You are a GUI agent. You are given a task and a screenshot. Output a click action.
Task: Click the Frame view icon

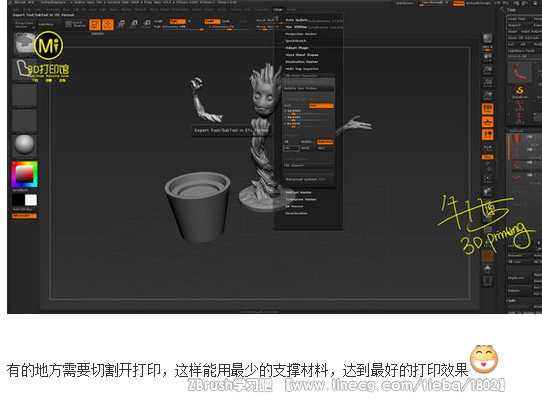[488, 179]
